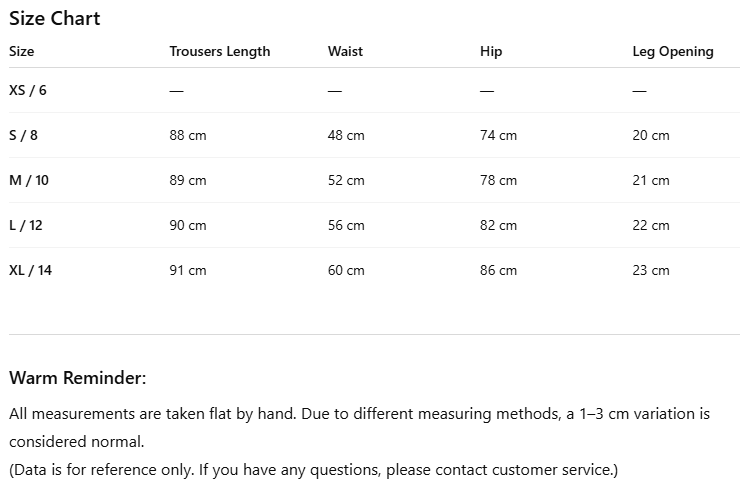The height and width of the screenshot is (501, 740).
Task: Select the XL / 14 size row label
Action: point(30,270)
